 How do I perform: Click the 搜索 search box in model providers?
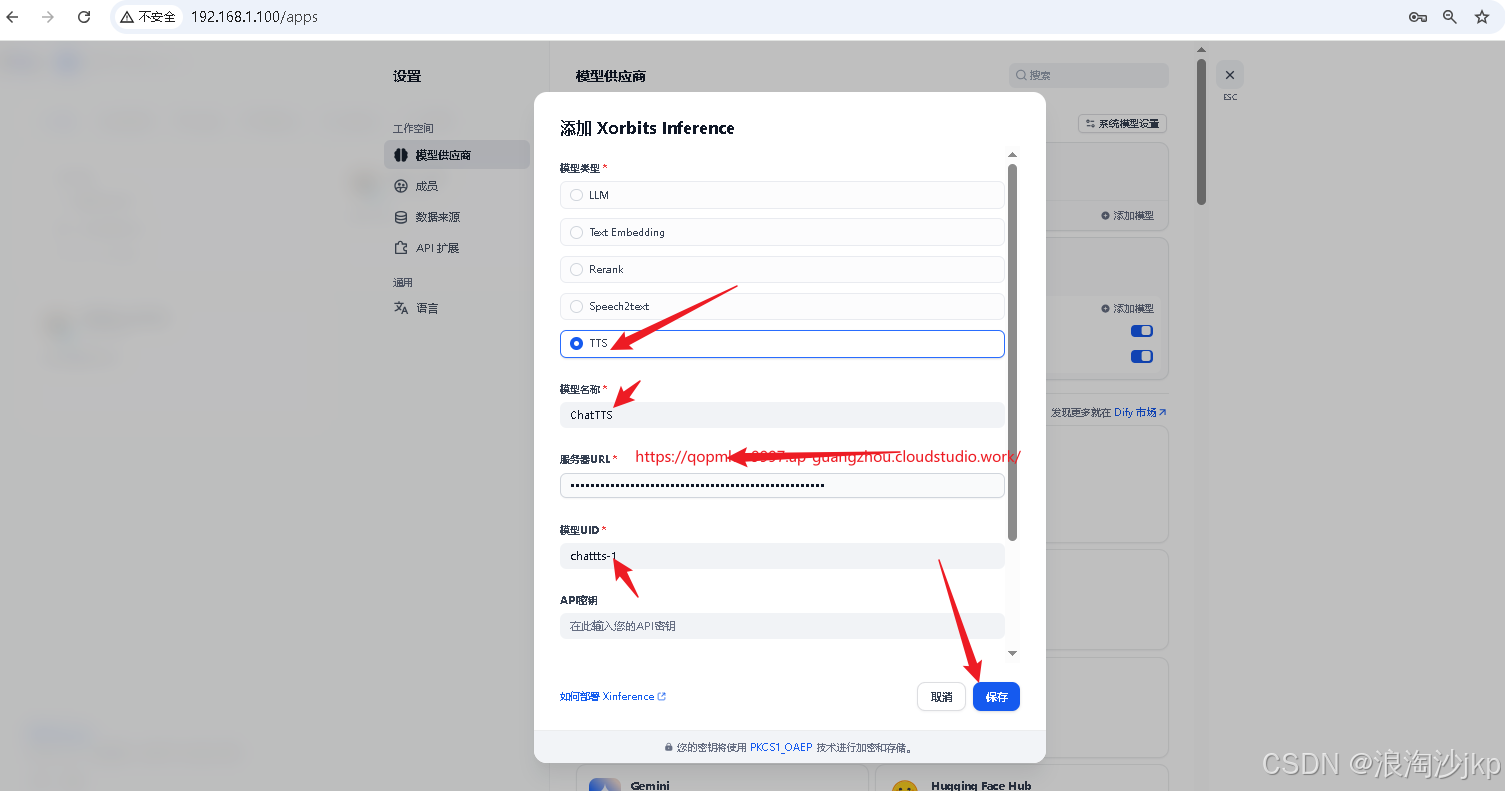point(1089,75)
